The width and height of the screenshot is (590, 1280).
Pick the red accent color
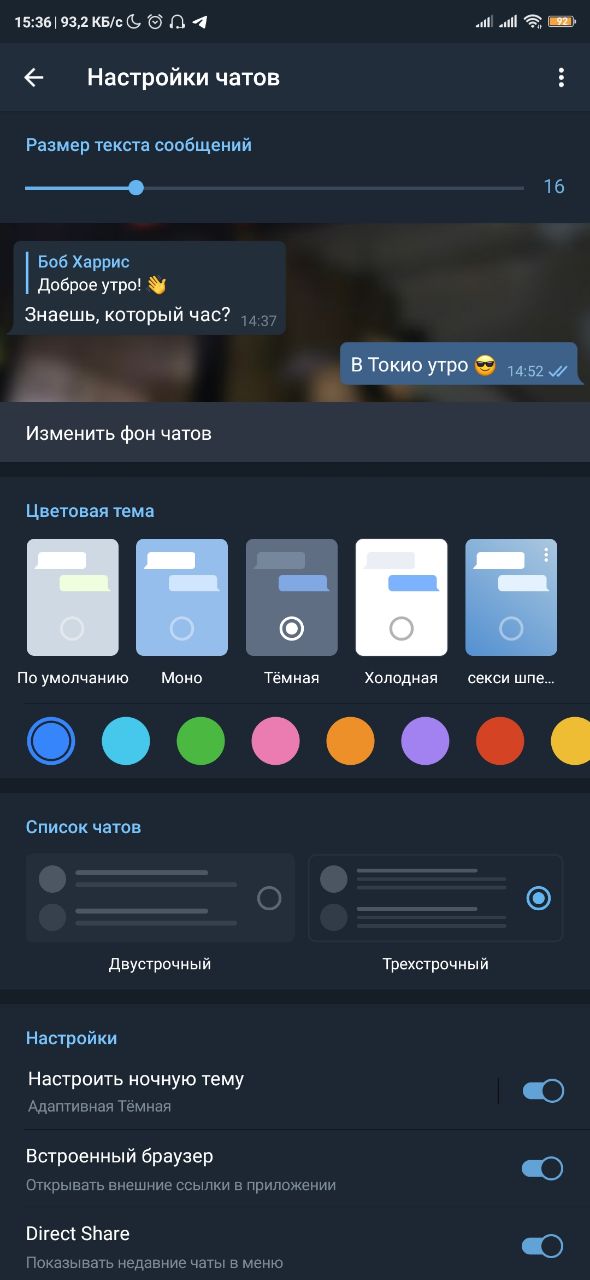point(501,741)
